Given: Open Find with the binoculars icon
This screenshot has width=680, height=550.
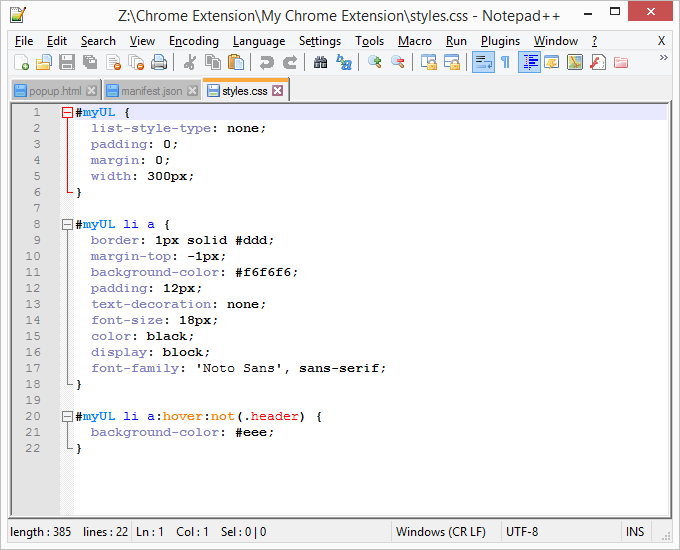Looking at the screenshot, I should [320, 63].
